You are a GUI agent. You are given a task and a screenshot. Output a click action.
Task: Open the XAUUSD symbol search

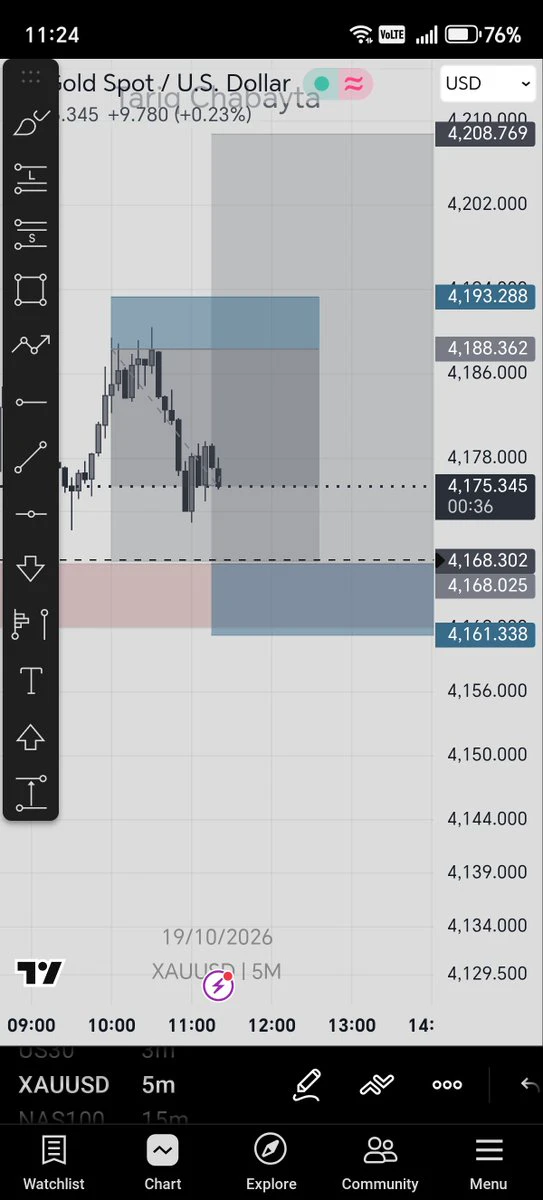click(64, 1084)
